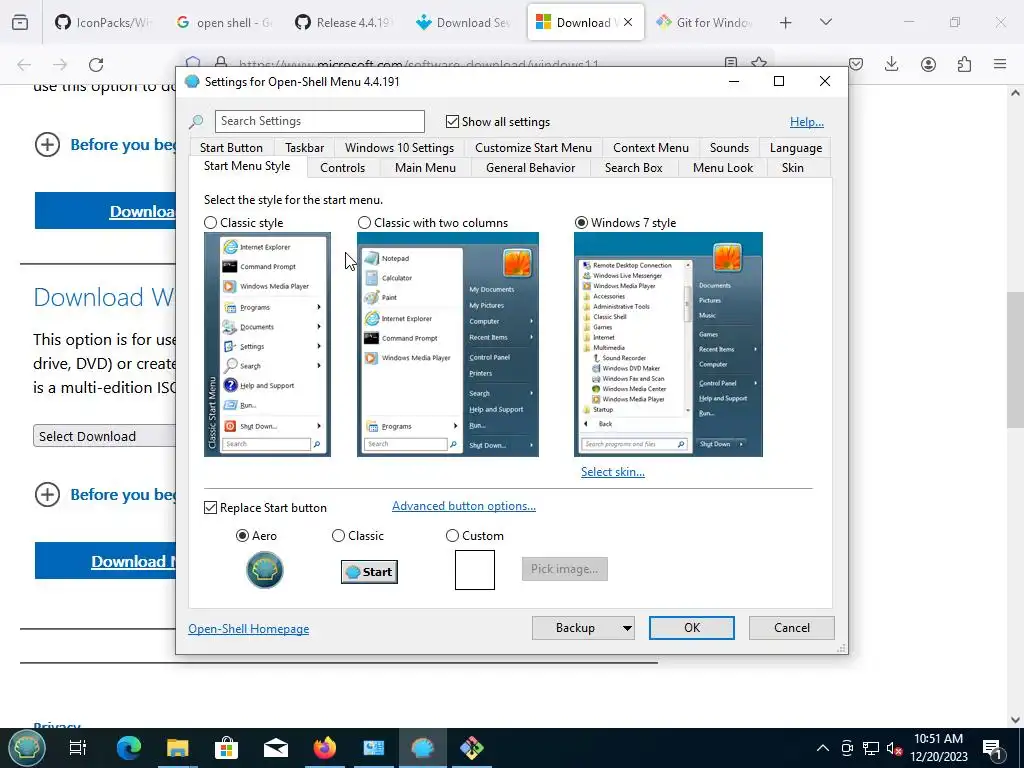Click the muted volume tray icon

[x=895, y=748]
